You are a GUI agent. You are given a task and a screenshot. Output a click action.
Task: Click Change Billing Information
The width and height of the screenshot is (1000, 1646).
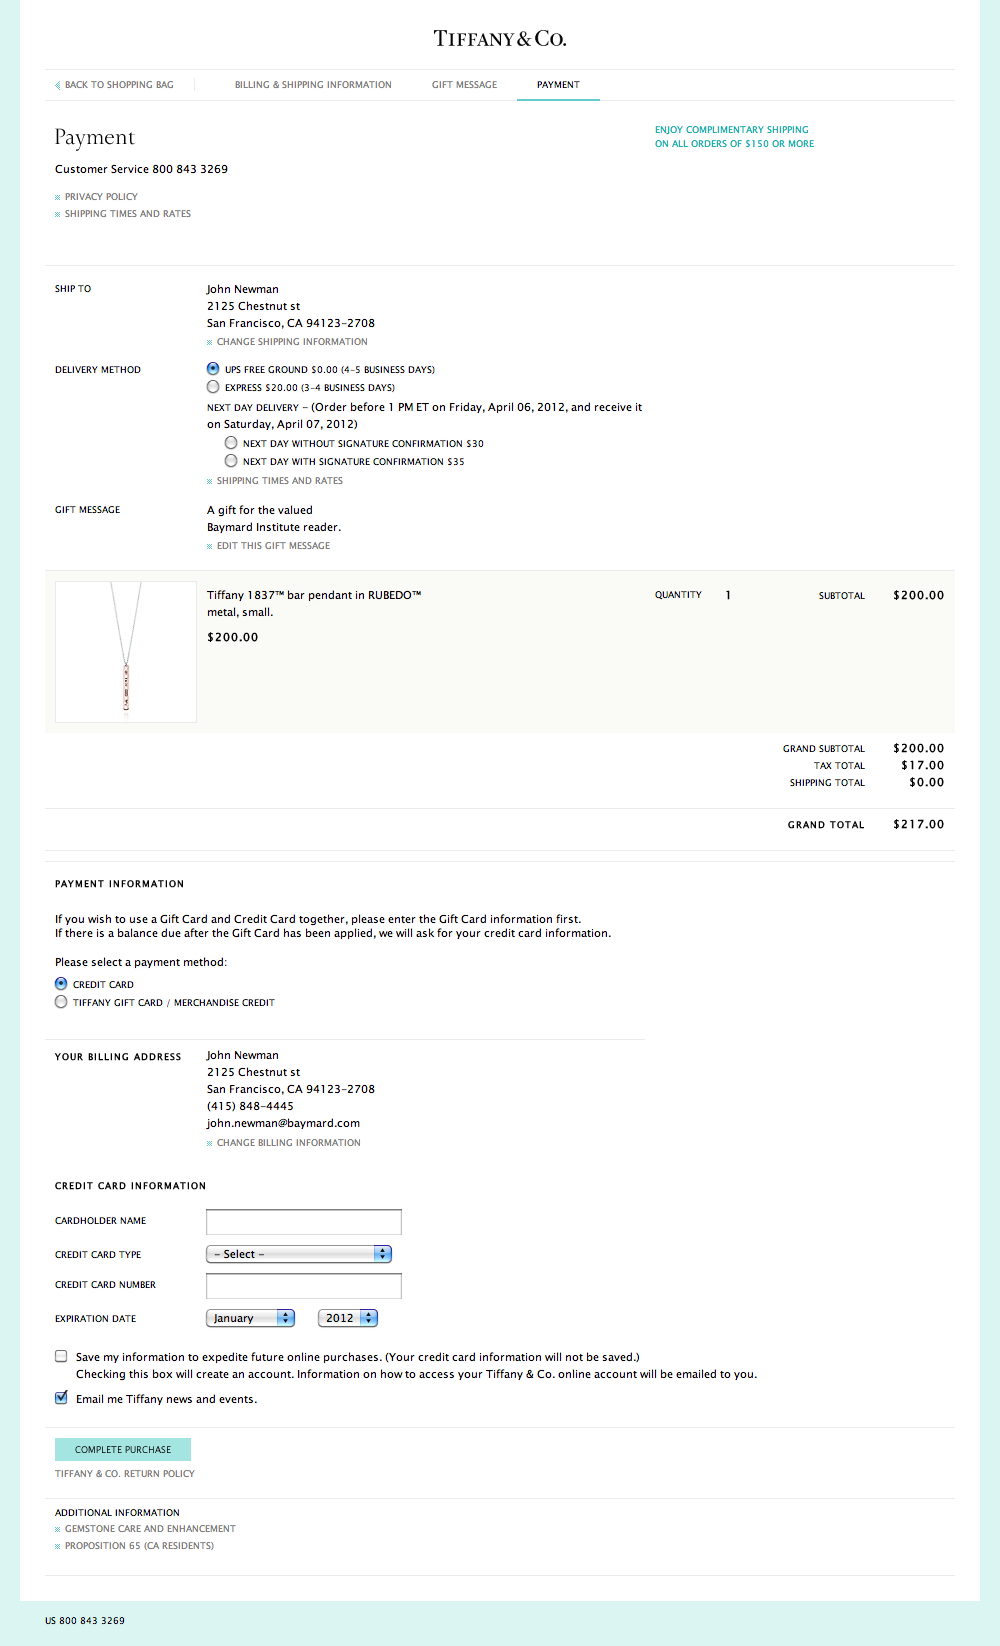click(x=288, y=1143)
